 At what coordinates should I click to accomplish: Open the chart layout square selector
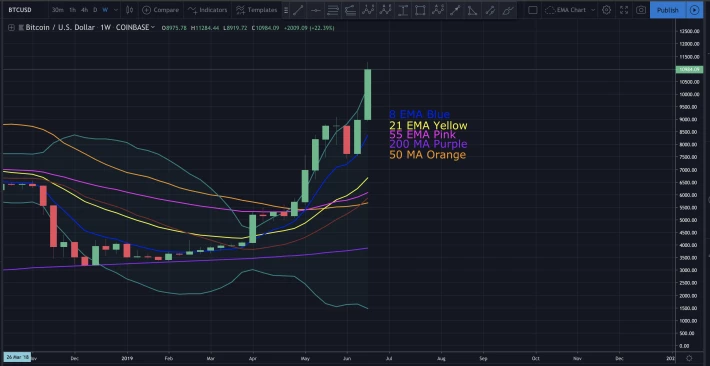click(x=533, y=10)
